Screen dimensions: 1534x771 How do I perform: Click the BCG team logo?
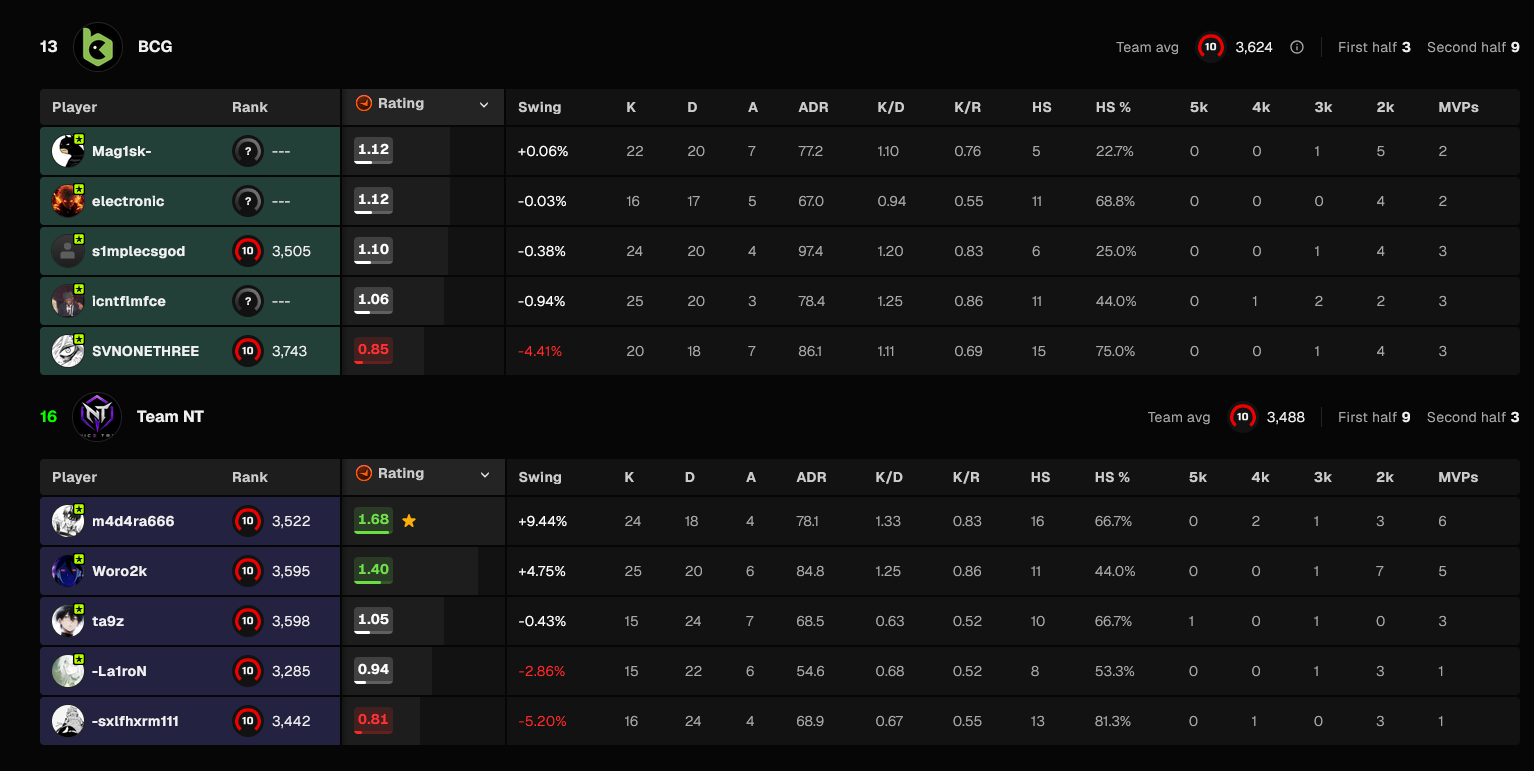click(98, 46)
